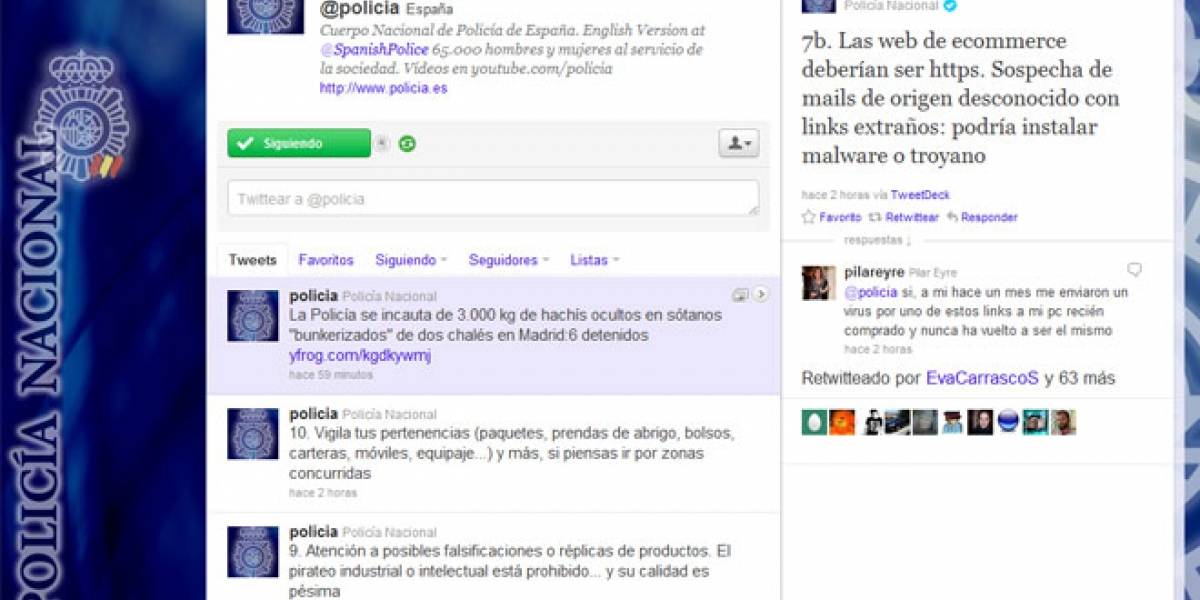Click the green retweets toggle icon beside Siguiendo
Viewport: 1200px width, 600px height.
point(407,144)
